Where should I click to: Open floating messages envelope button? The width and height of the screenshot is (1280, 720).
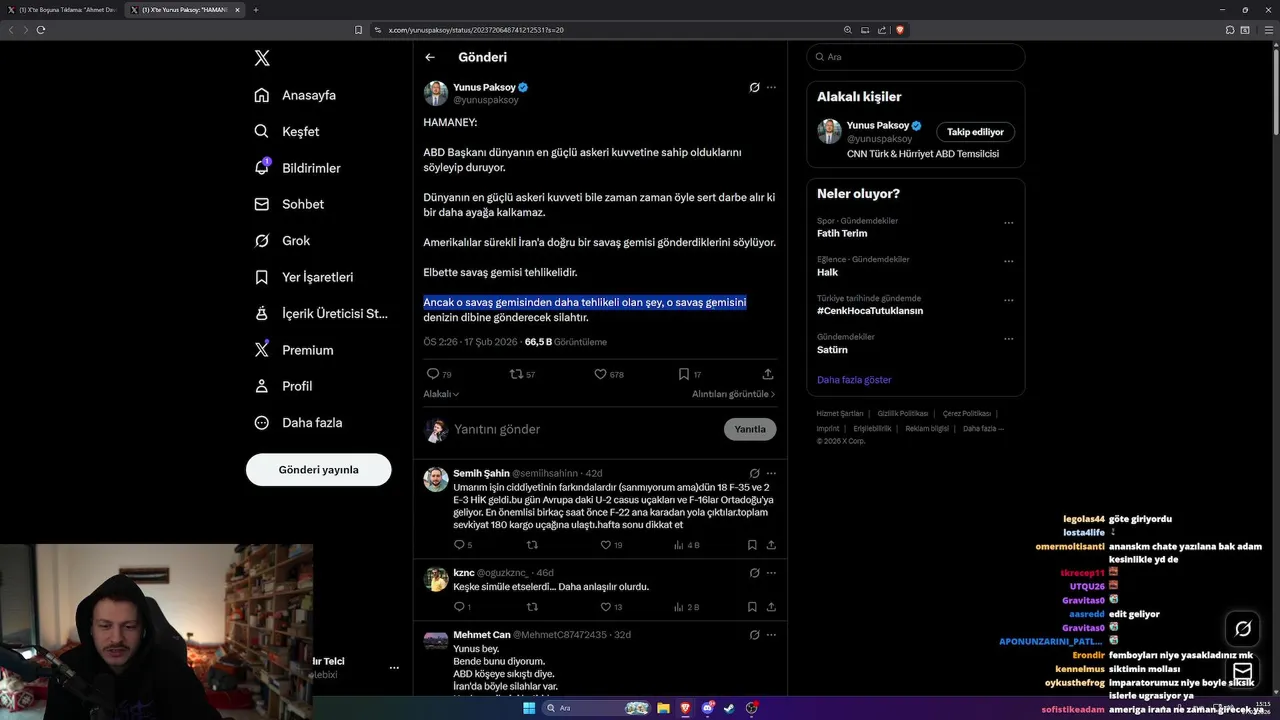point(1243,671)
